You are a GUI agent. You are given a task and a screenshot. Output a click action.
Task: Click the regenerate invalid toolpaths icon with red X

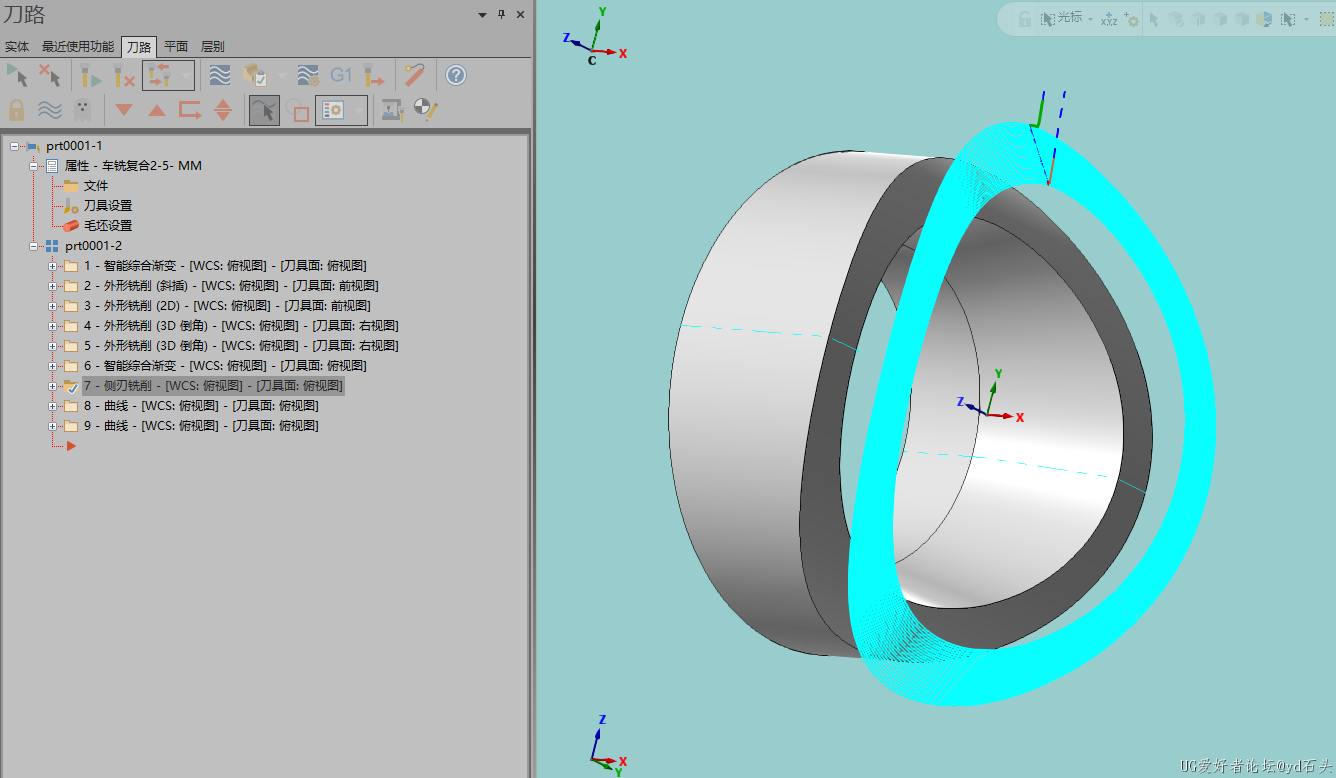point(124,75)
